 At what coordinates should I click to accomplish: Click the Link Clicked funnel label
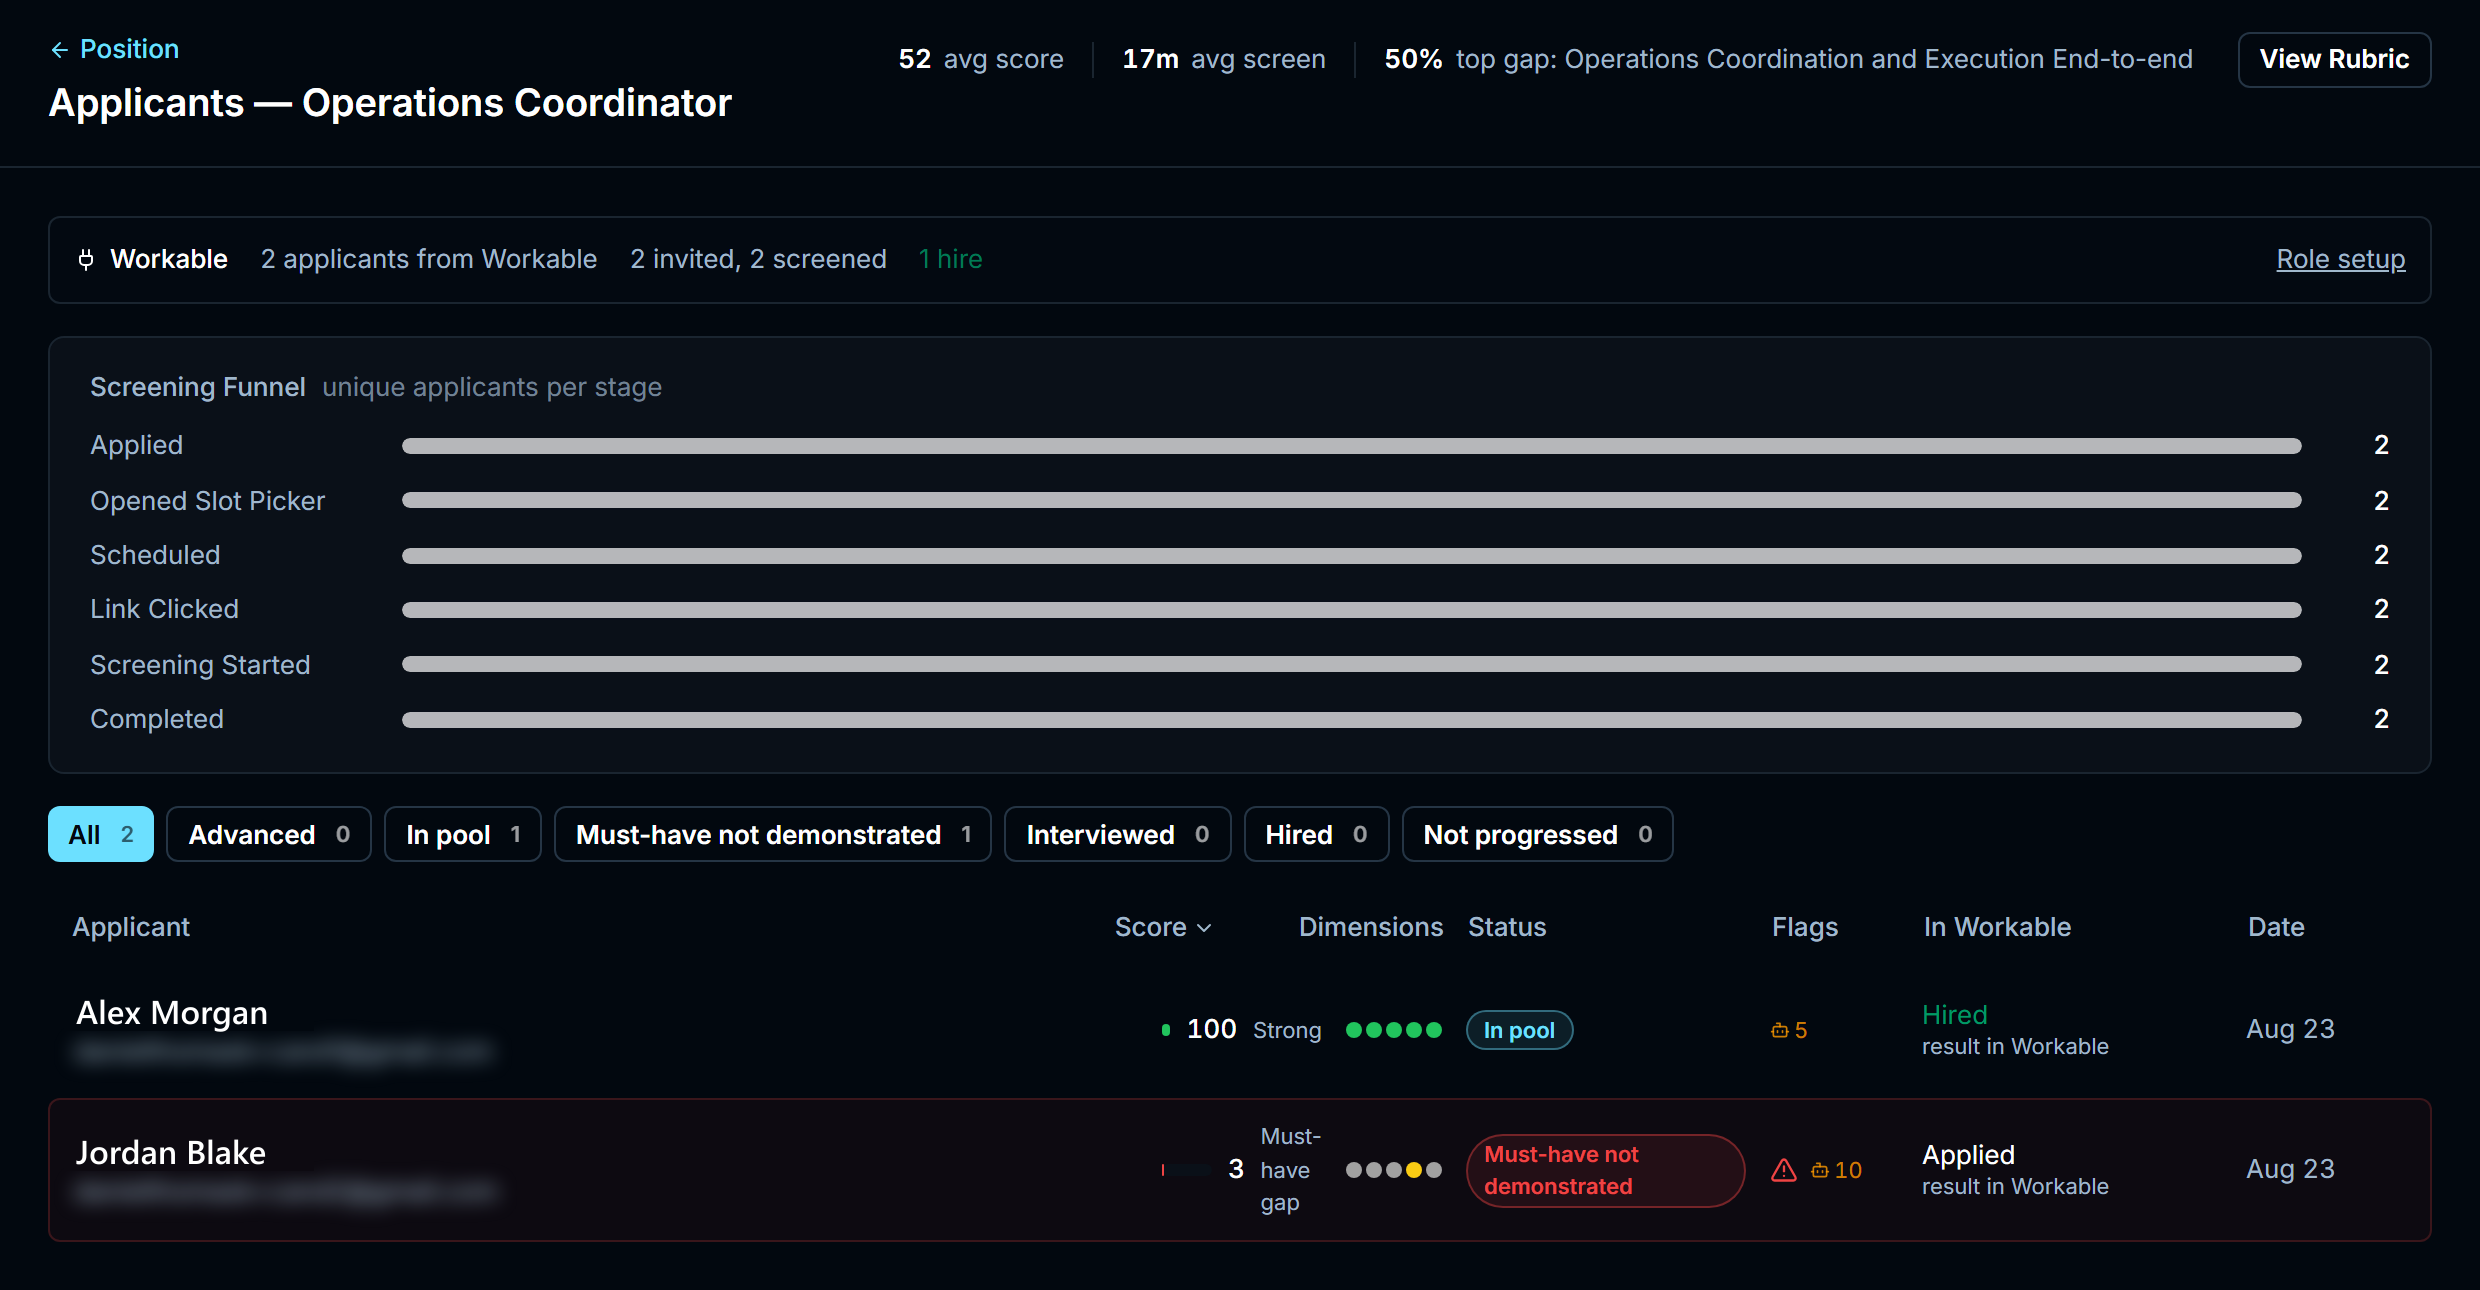tap(164, 609)
